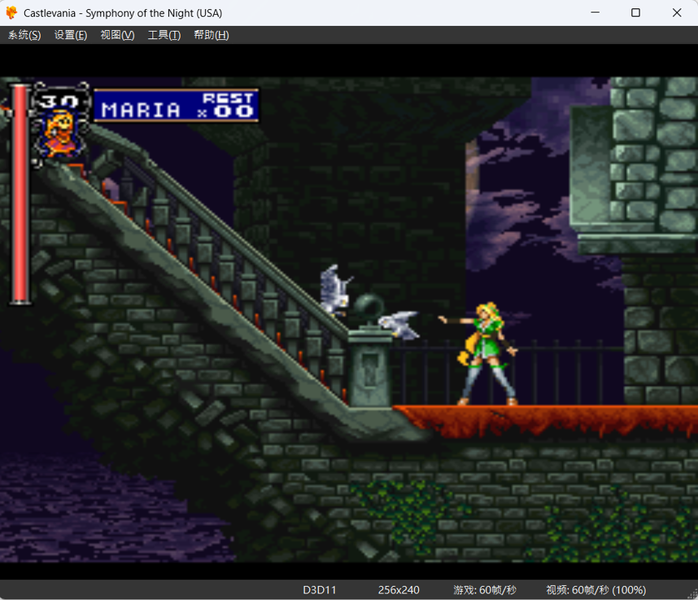
Task: Maximize the emulator window
Action: pos(636,12)
